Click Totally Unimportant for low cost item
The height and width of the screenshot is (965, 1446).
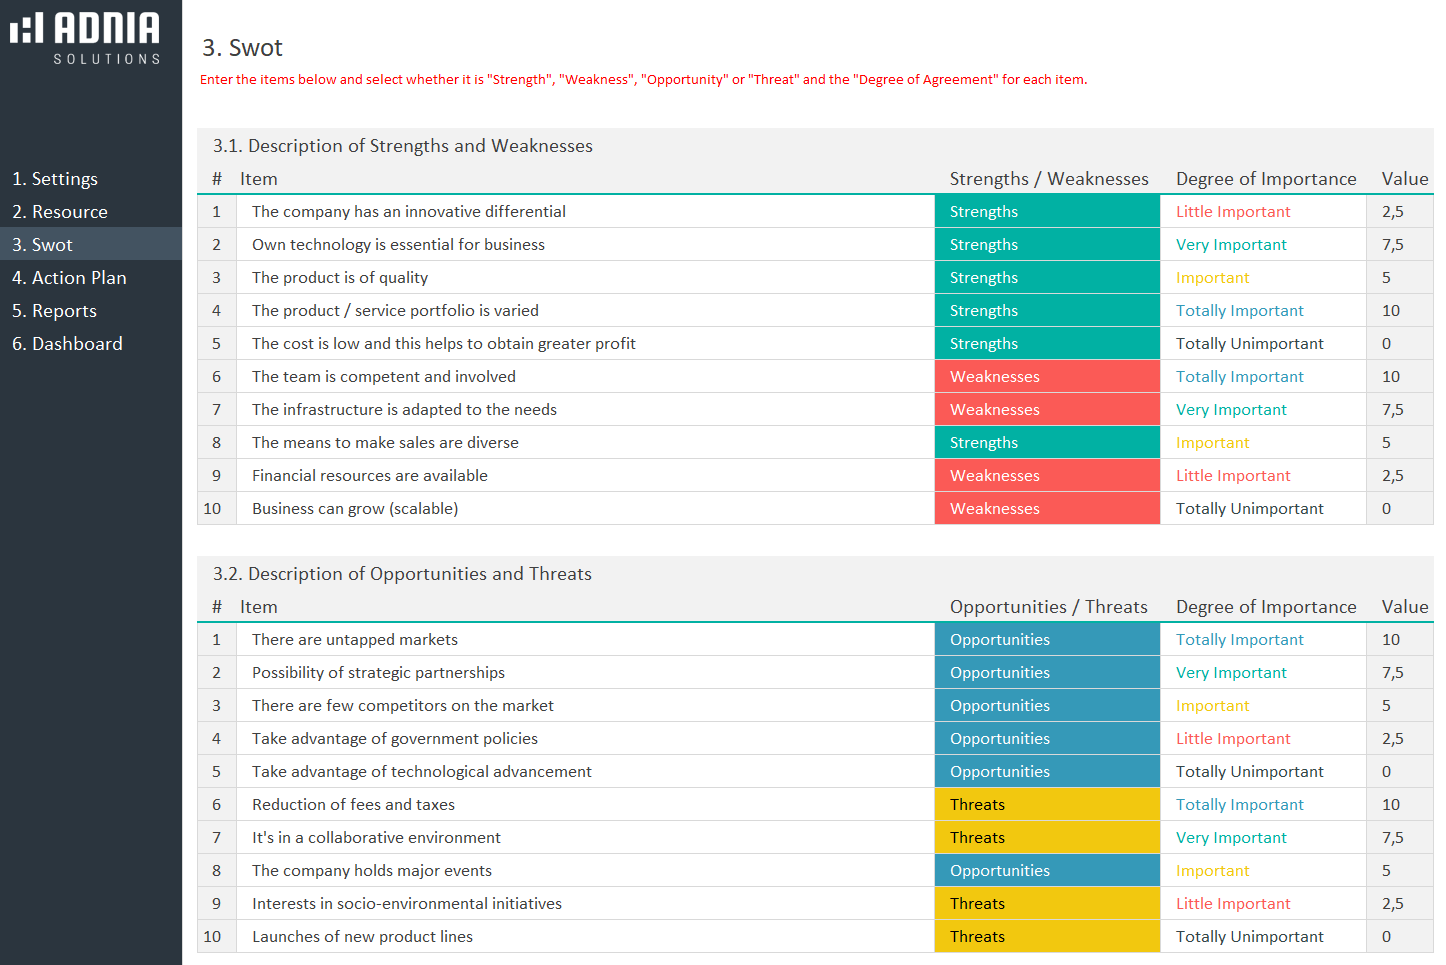click(1262, 344)
